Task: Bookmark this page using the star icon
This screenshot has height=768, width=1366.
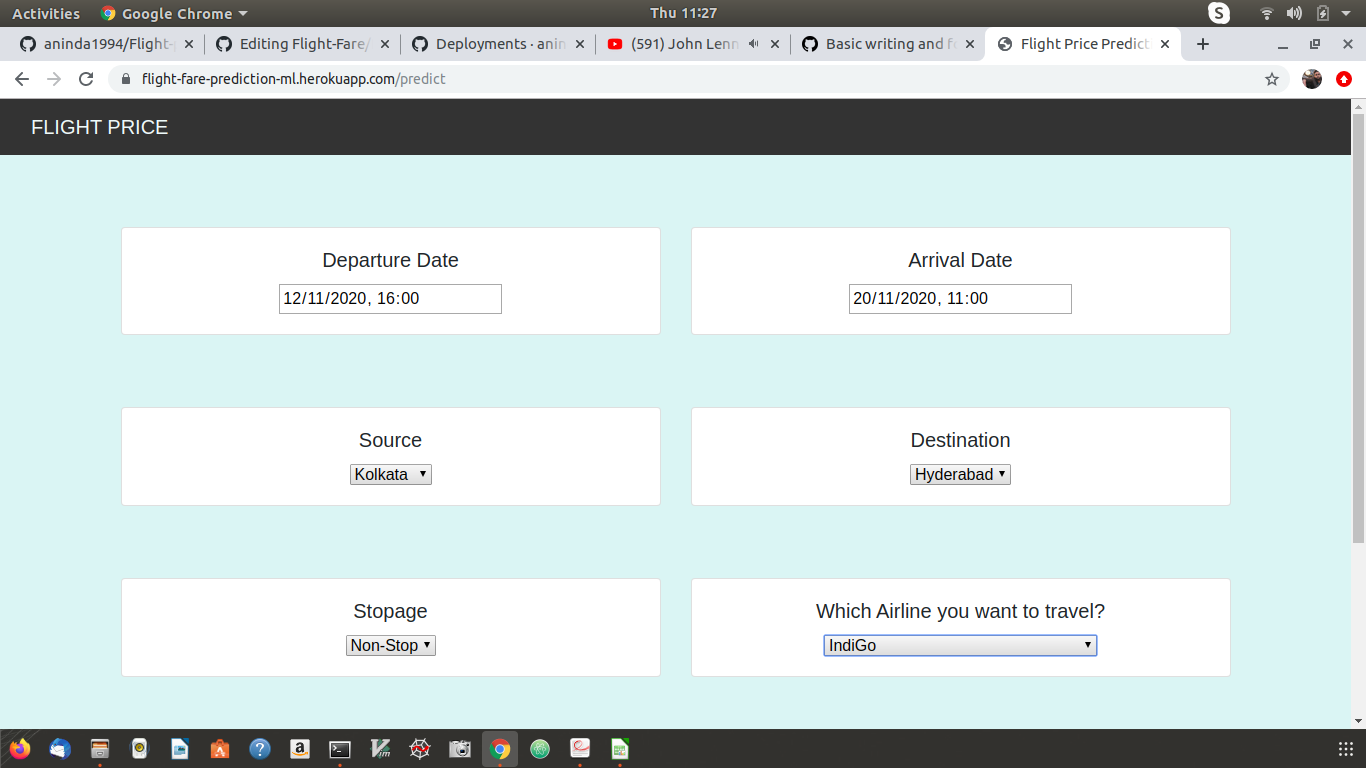Action: (1272, 77)
